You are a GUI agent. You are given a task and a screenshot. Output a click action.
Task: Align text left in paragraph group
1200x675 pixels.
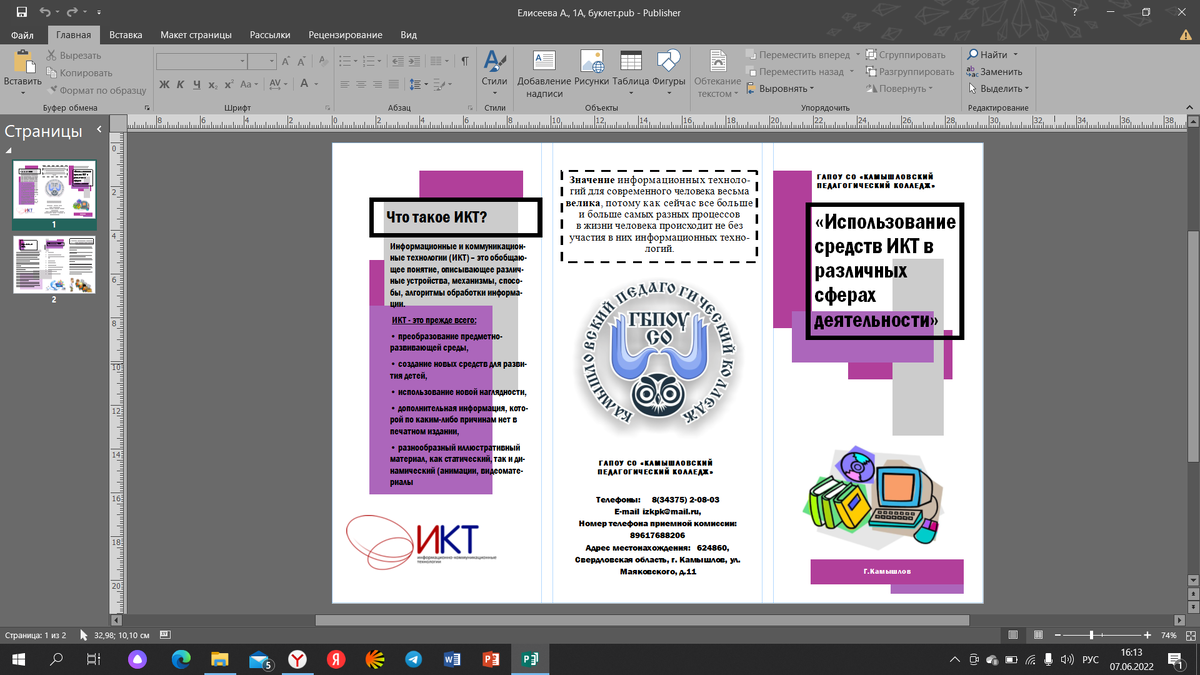[x=345, y=85]
